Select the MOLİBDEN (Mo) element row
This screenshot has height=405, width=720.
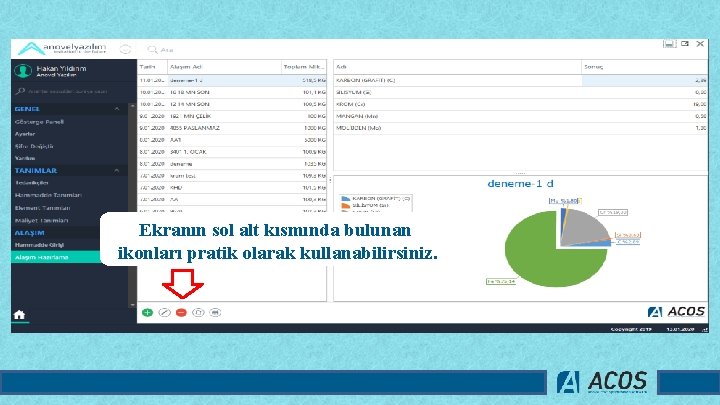[521, 128]
